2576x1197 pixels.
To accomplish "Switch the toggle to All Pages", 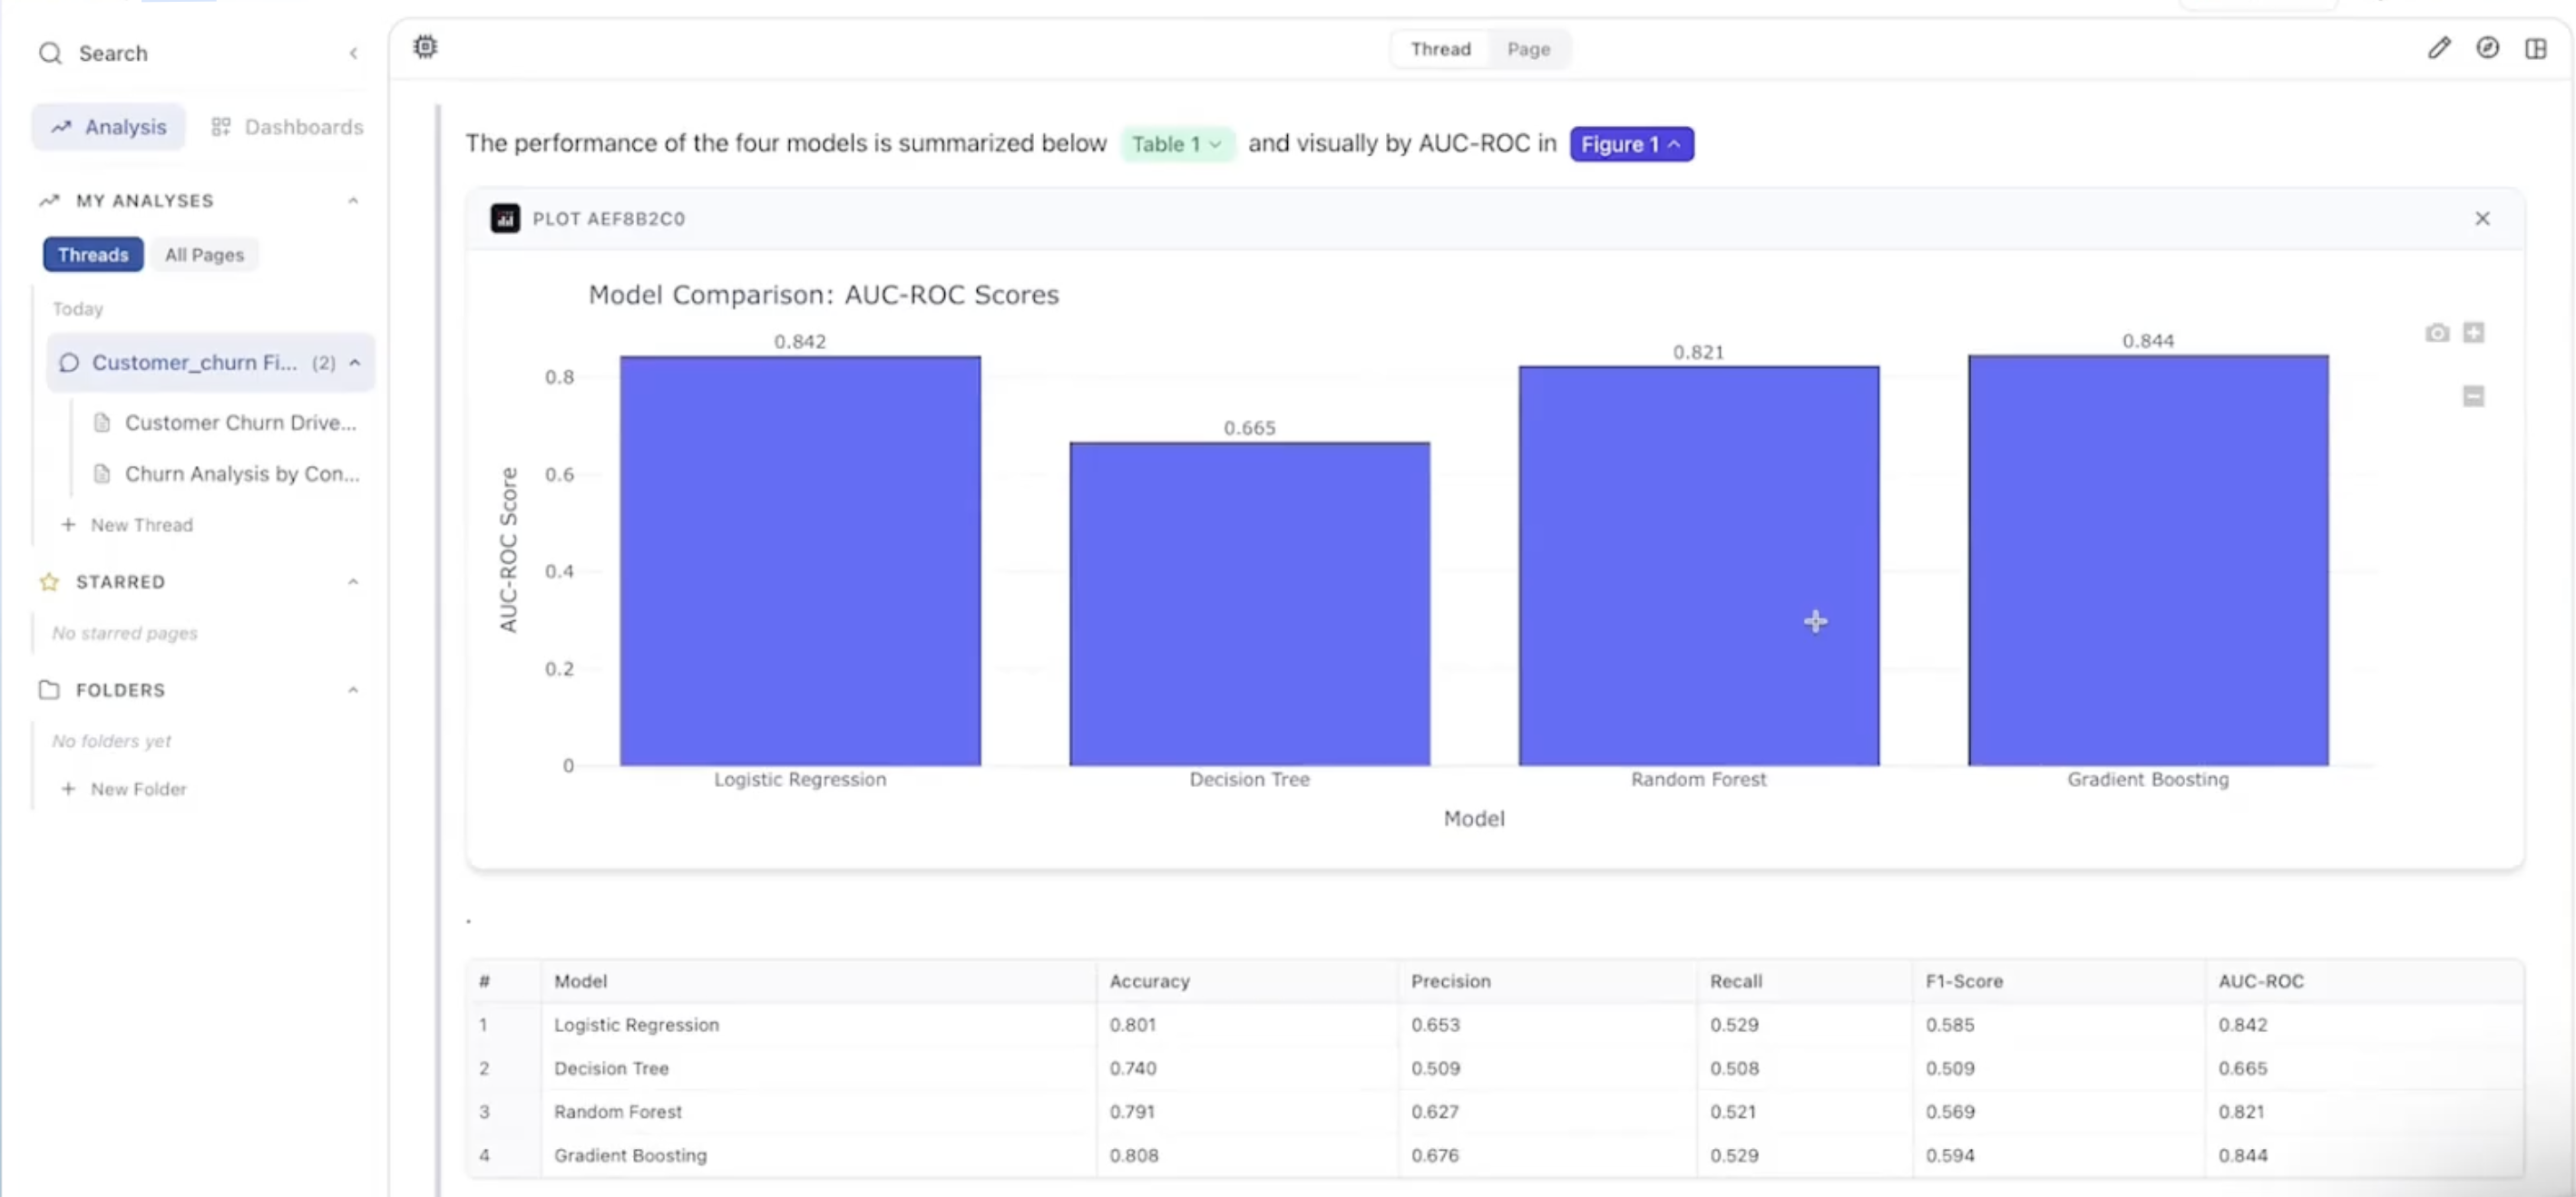I will click(204, 255).
